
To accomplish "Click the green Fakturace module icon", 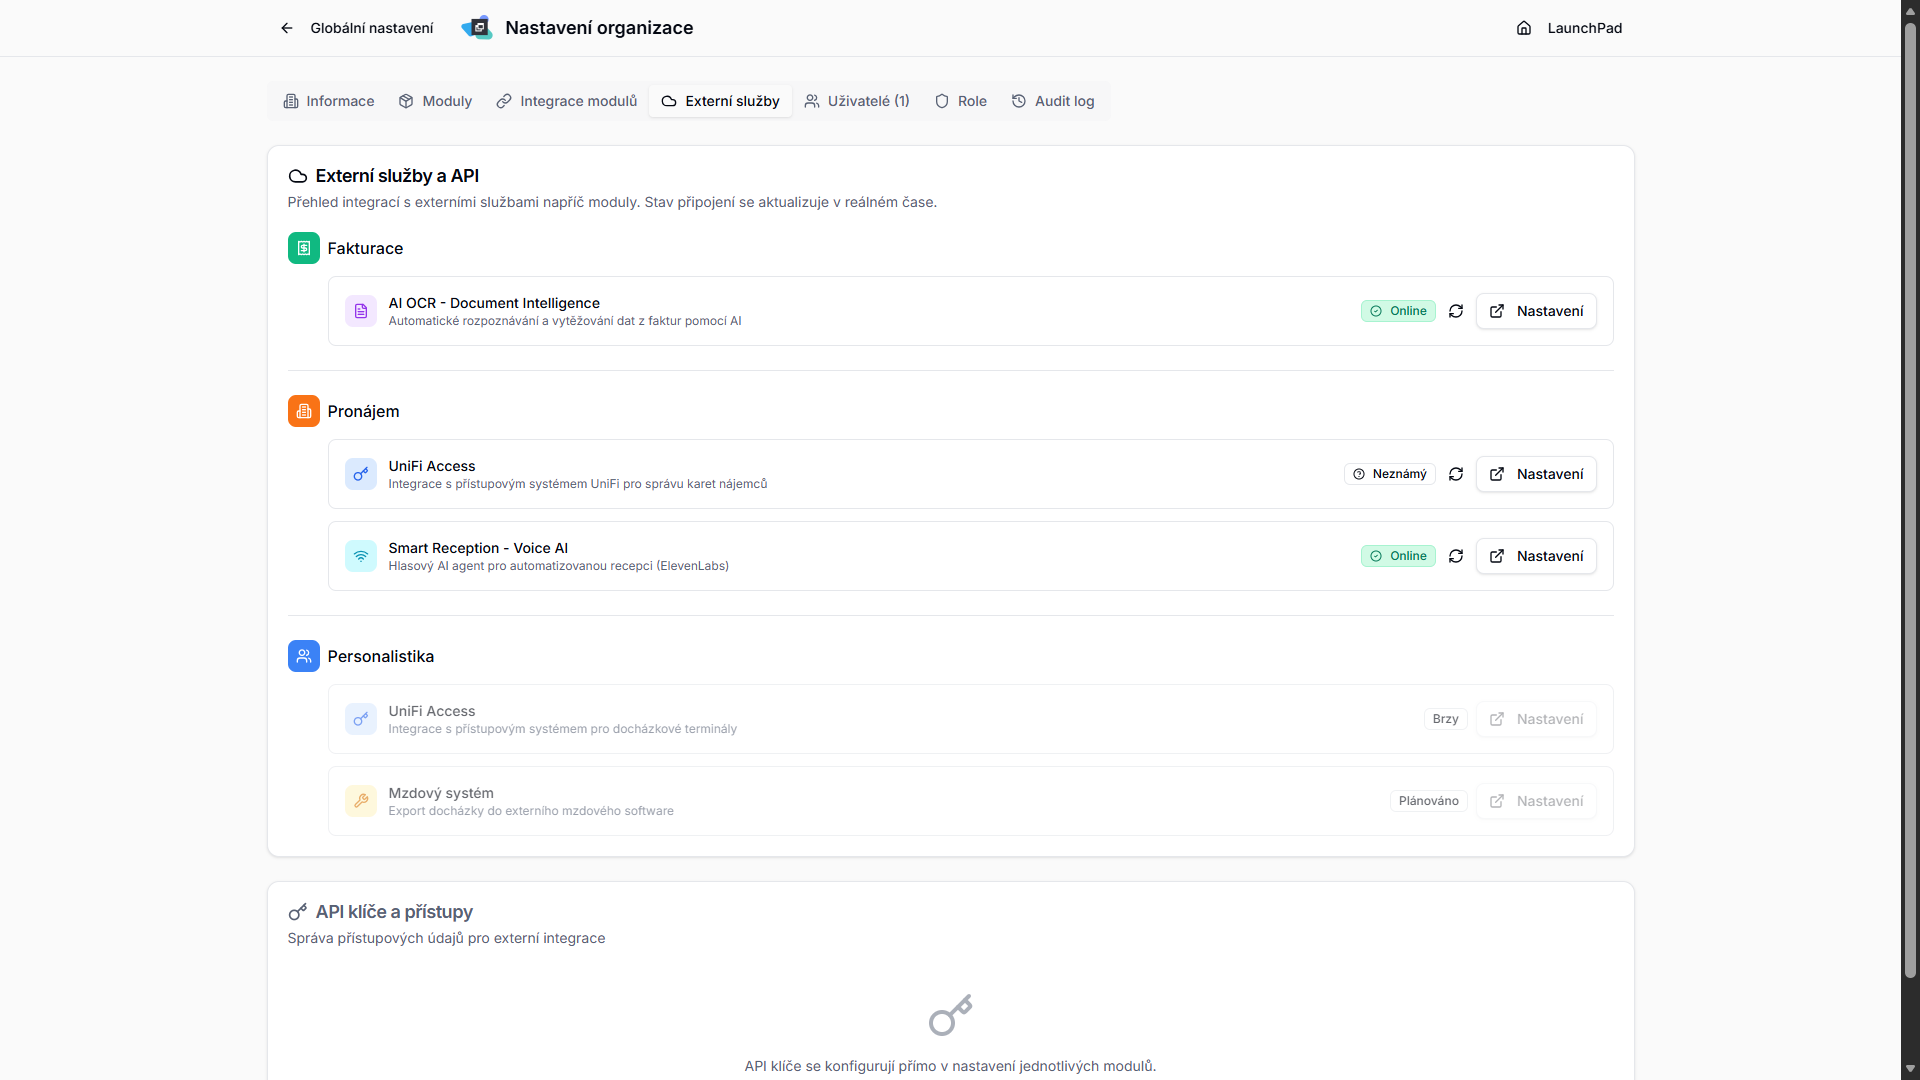I will 304,248.
